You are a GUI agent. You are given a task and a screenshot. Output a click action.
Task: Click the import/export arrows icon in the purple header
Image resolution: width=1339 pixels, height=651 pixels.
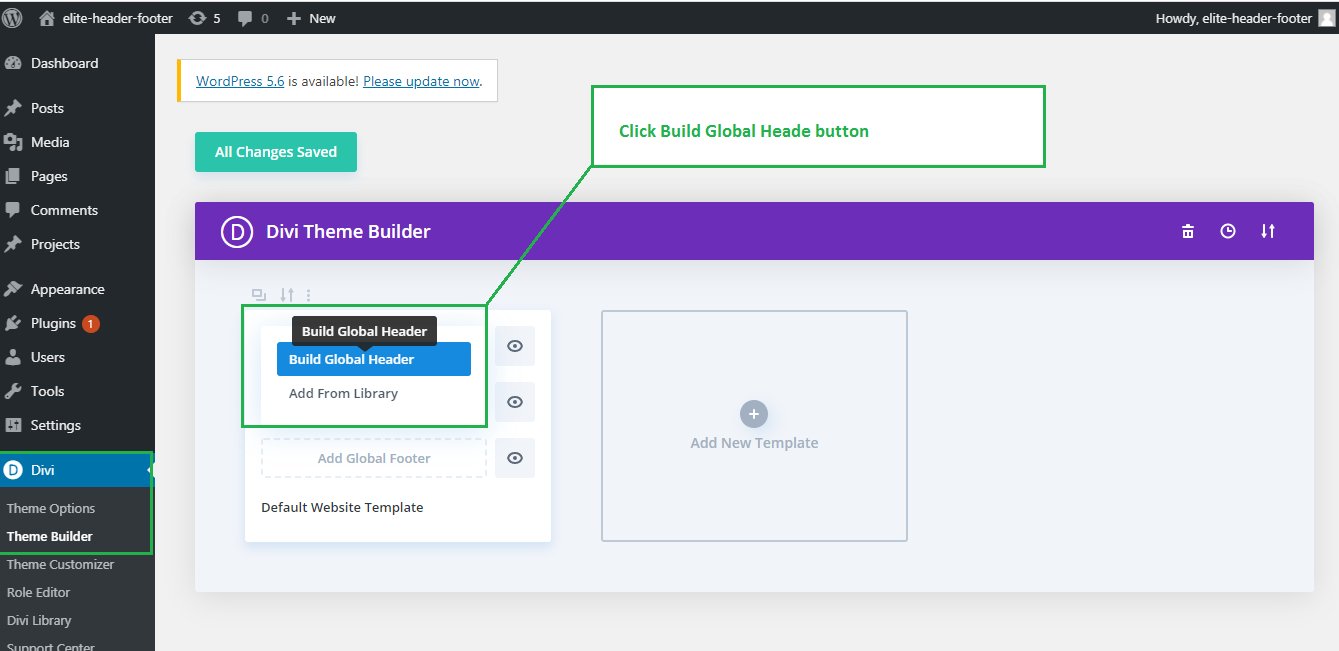(x=1268, y=231)
